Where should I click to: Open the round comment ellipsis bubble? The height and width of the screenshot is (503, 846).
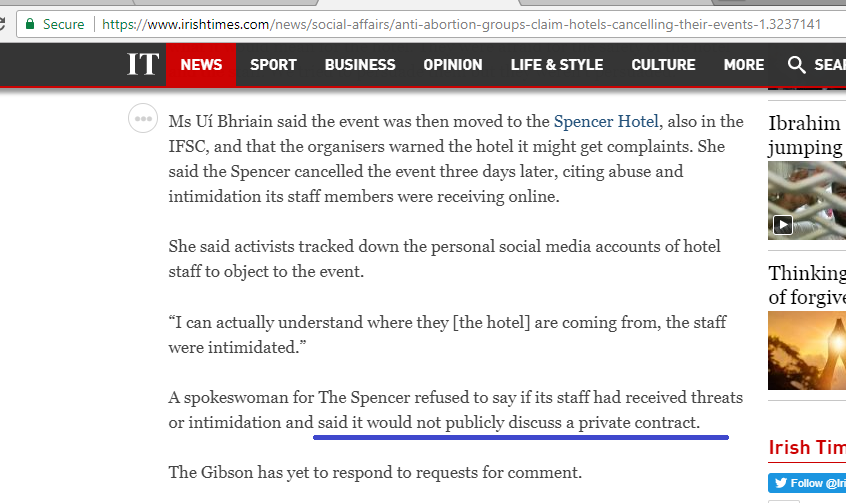143,118
